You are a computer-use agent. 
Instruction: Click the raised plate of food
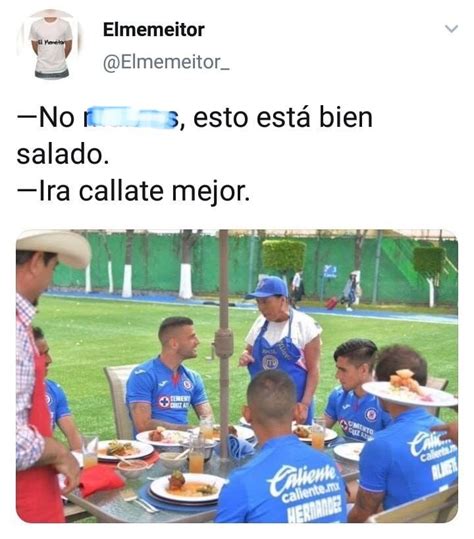409,390
